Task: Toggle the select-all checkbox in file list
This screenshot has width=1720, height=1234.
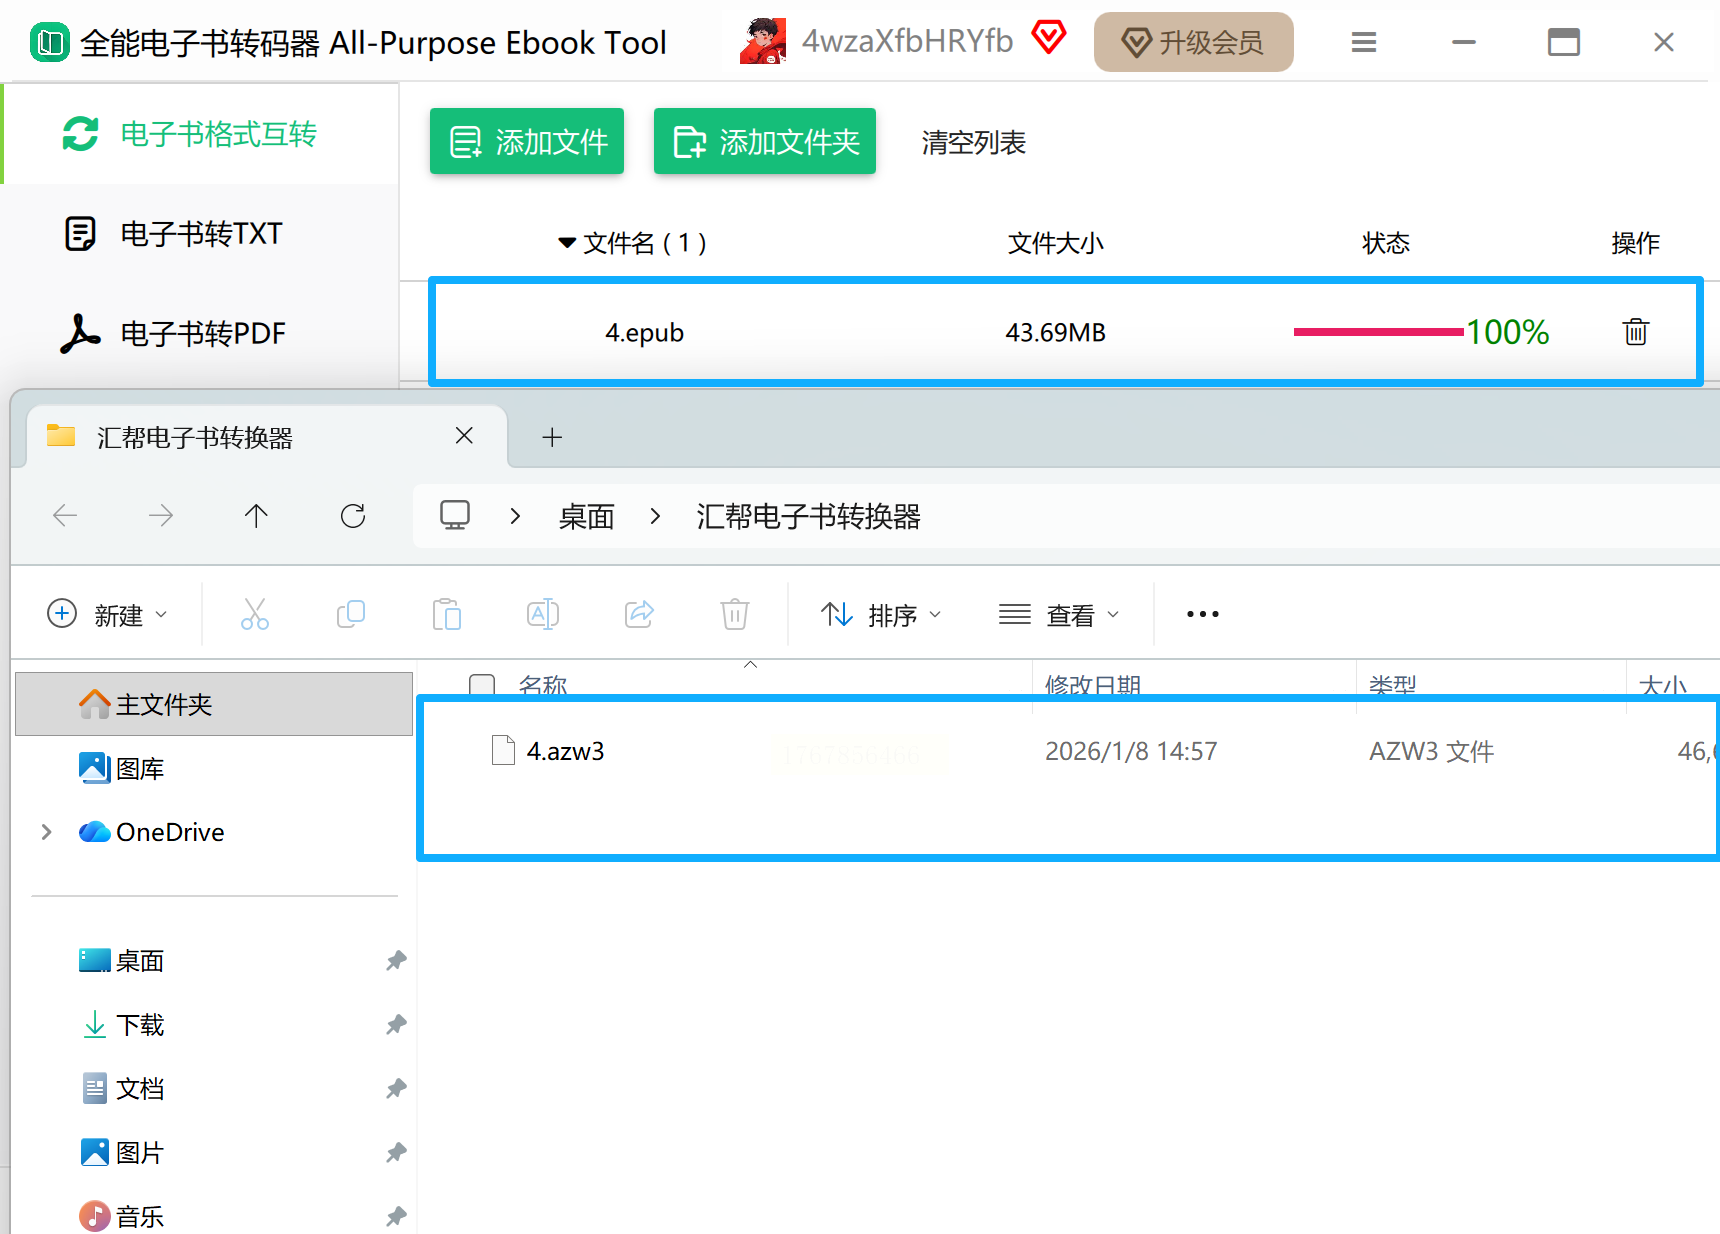Action: tap(482, 685)
